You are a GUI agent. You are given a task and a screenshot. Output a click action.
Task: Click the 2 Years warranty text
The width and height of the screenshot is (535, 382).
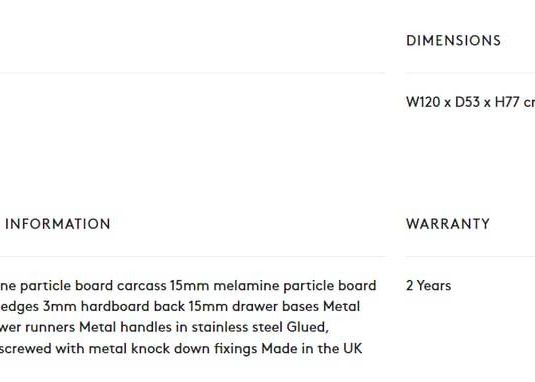429,285
